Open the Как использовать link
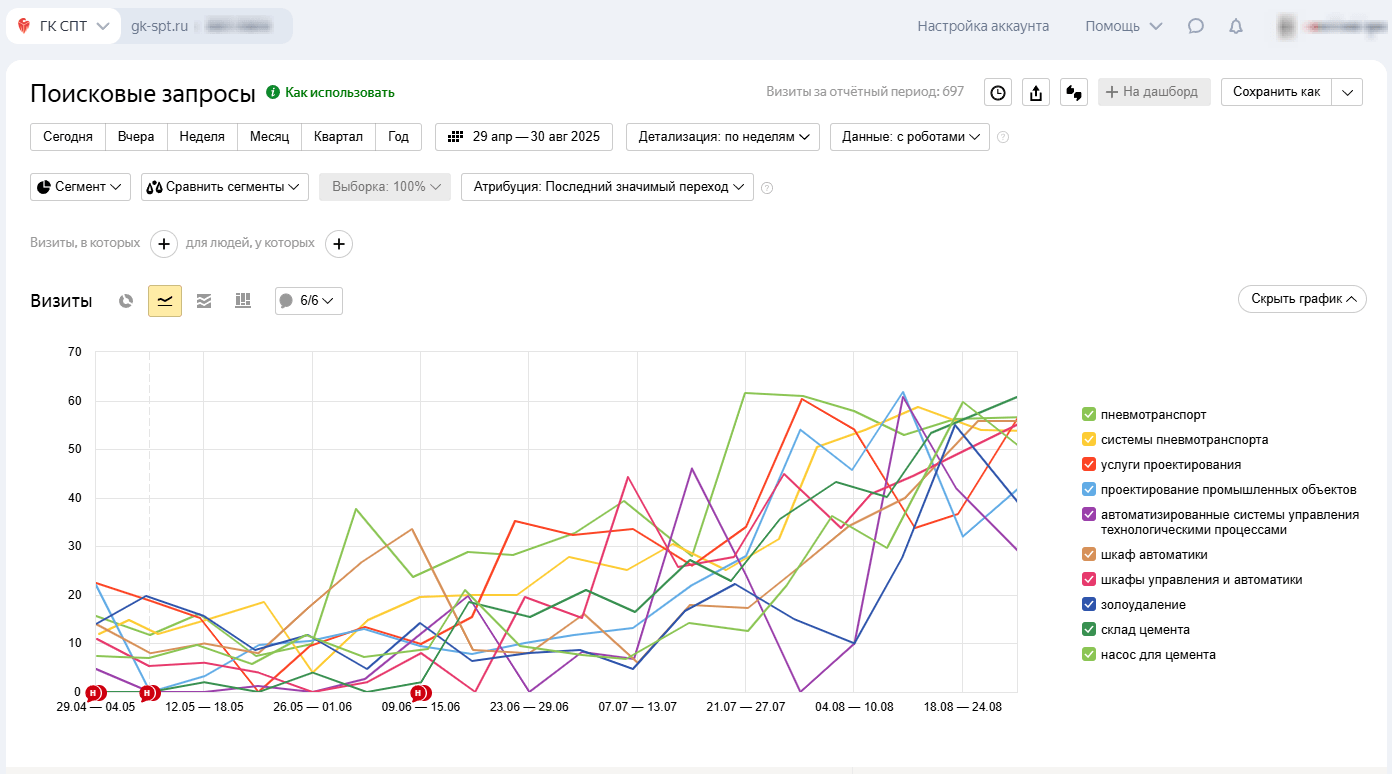Image resolution: width=1392 pixels, height=774 pixels. [x=339, y=92]
